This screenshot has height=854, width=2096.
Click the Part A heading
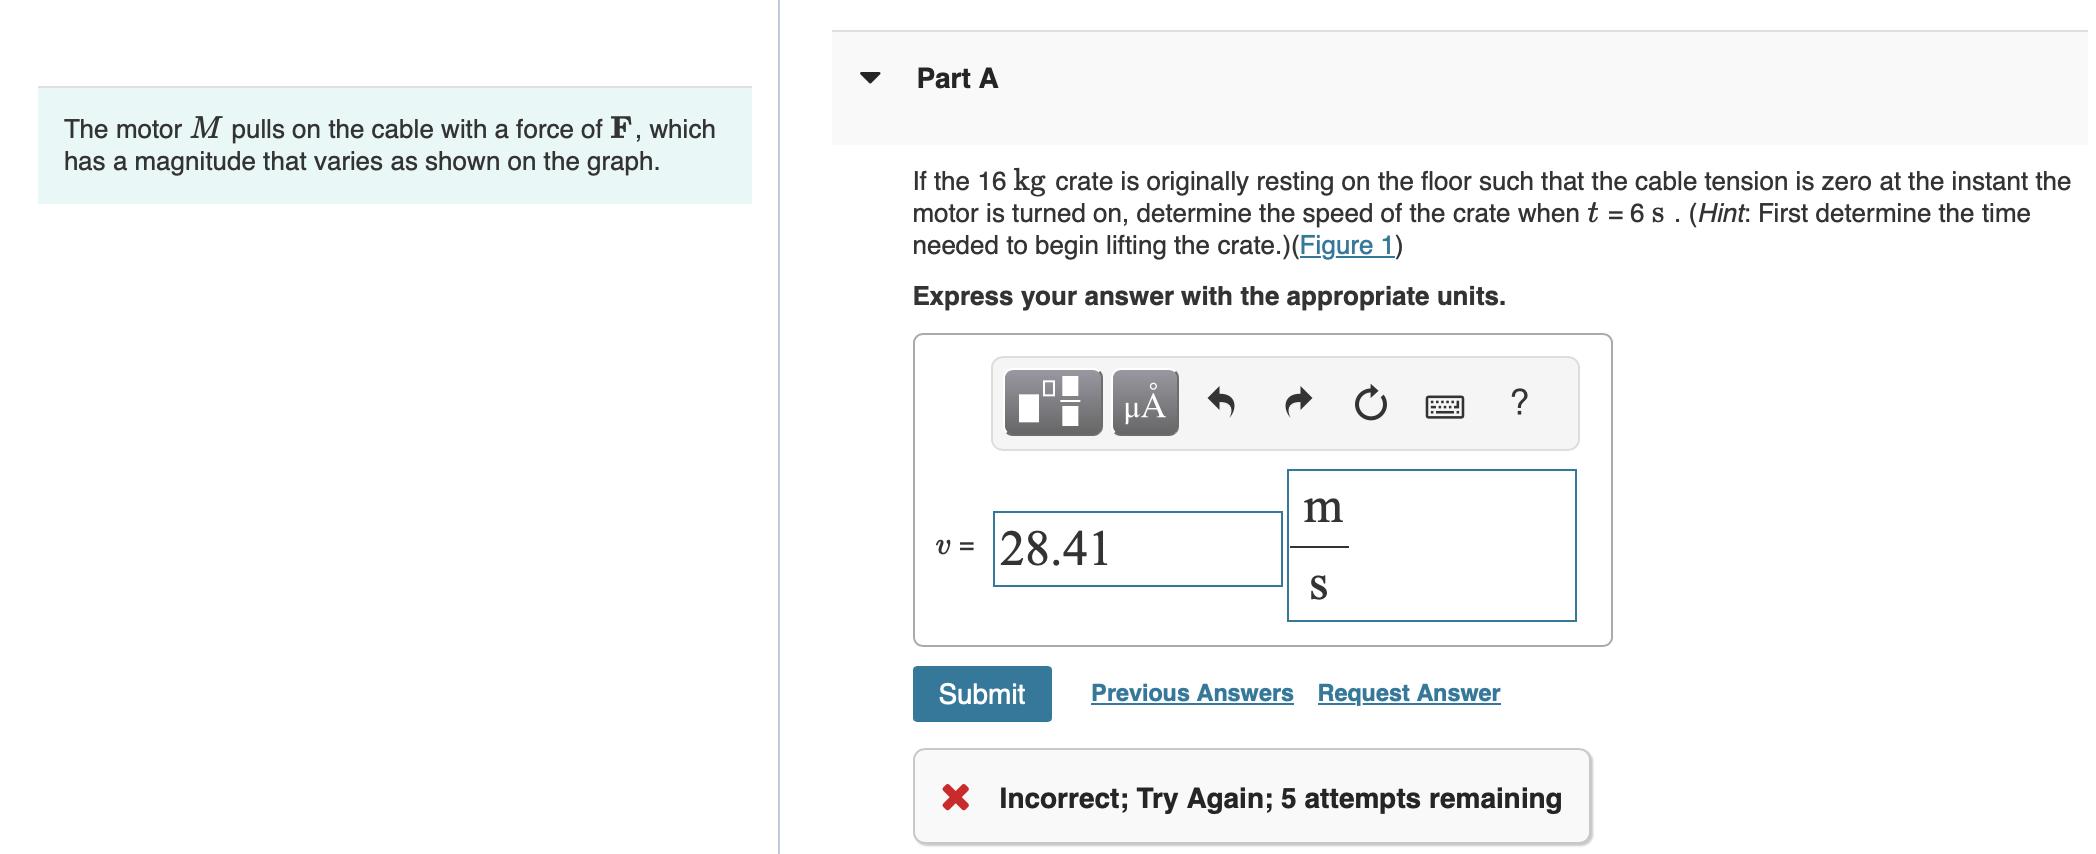(x=957, y=78)
